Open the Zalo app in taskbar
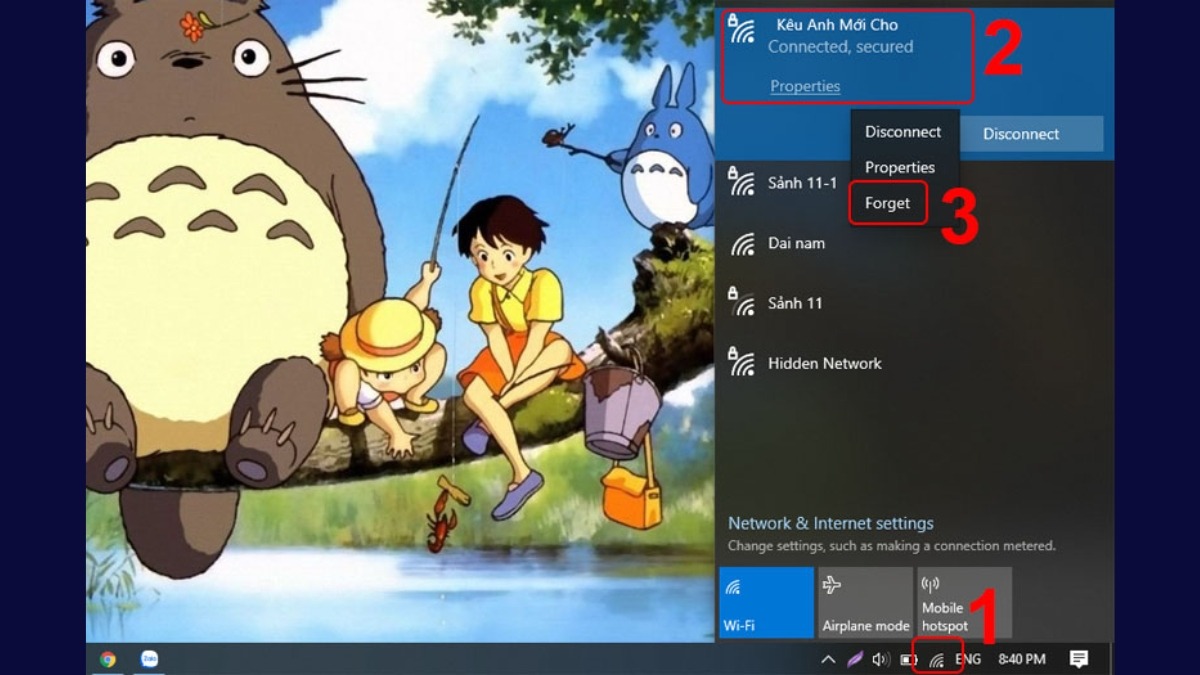Screen dimensions: 1200x675 tap(150, 659)
